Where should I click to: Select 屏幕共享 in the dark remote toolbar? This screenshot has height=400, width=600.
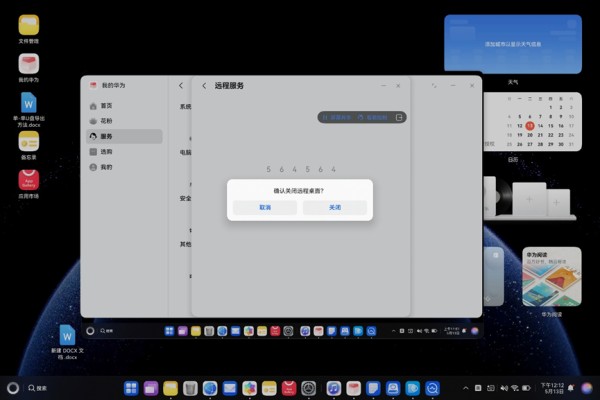(337, 118)
